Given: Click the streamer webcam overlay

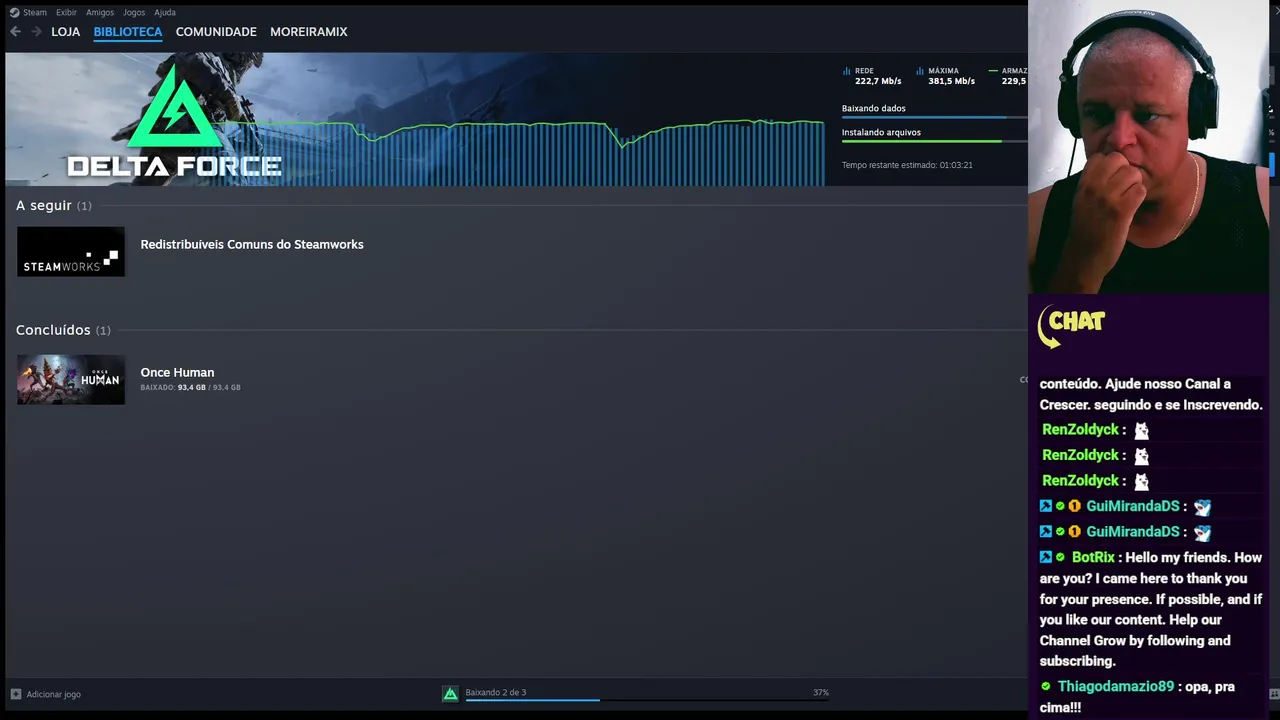Looking at the screenshot, I should coord(1150,147).
